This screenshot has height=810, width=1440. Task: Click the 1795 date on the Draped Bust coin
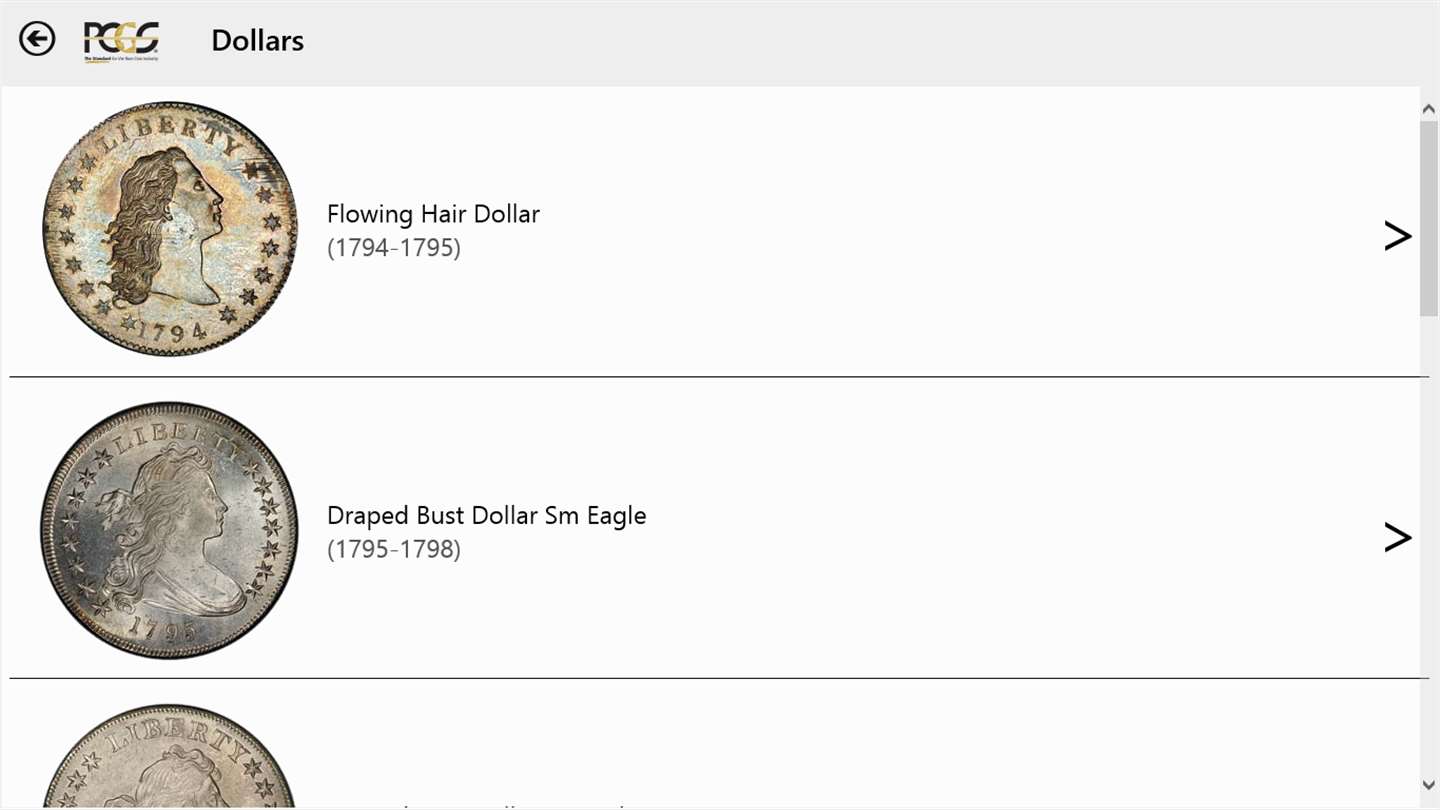tap(164, 632)
